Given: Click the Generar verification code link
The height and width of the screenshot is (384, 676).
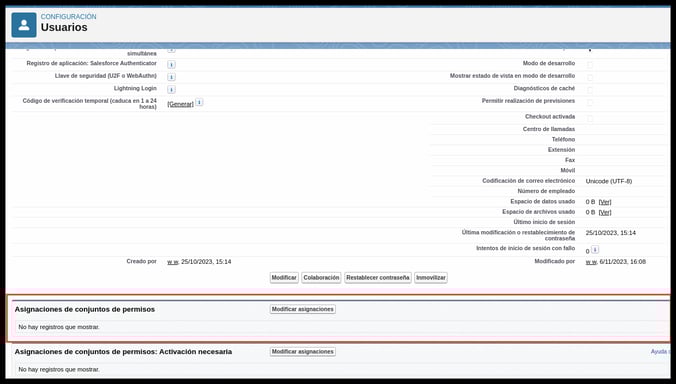Looking at the screenshot, I should pyautogui.click(x=180, y=104).
